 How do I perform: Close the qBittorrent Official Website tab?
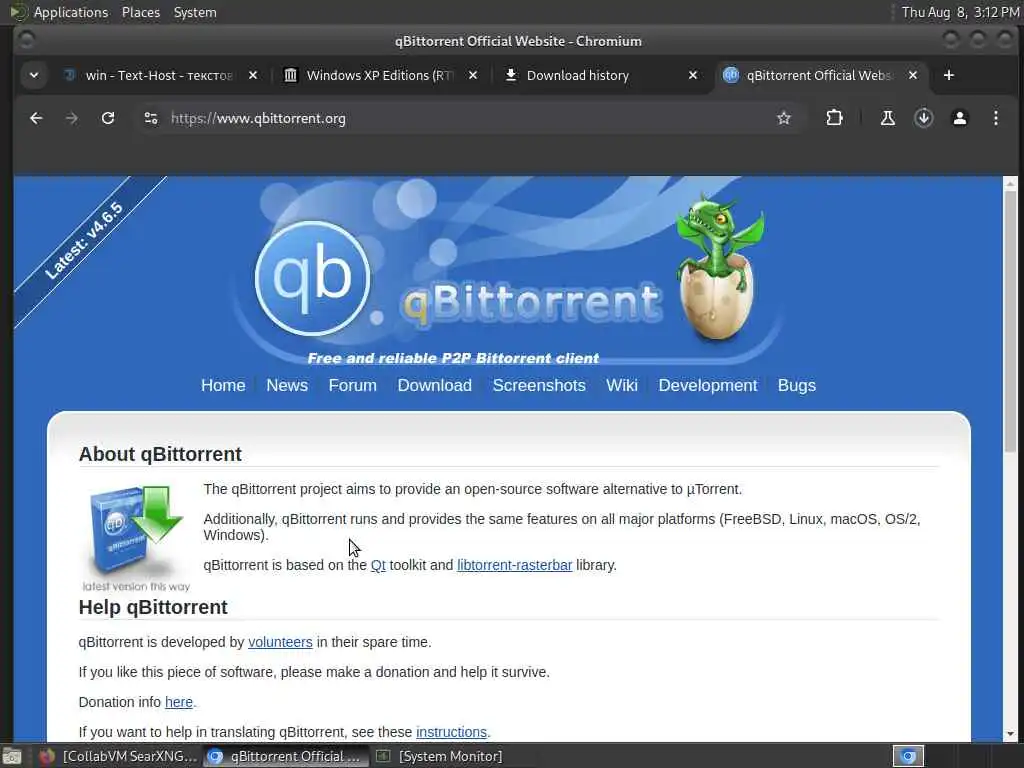click(913, 76)
